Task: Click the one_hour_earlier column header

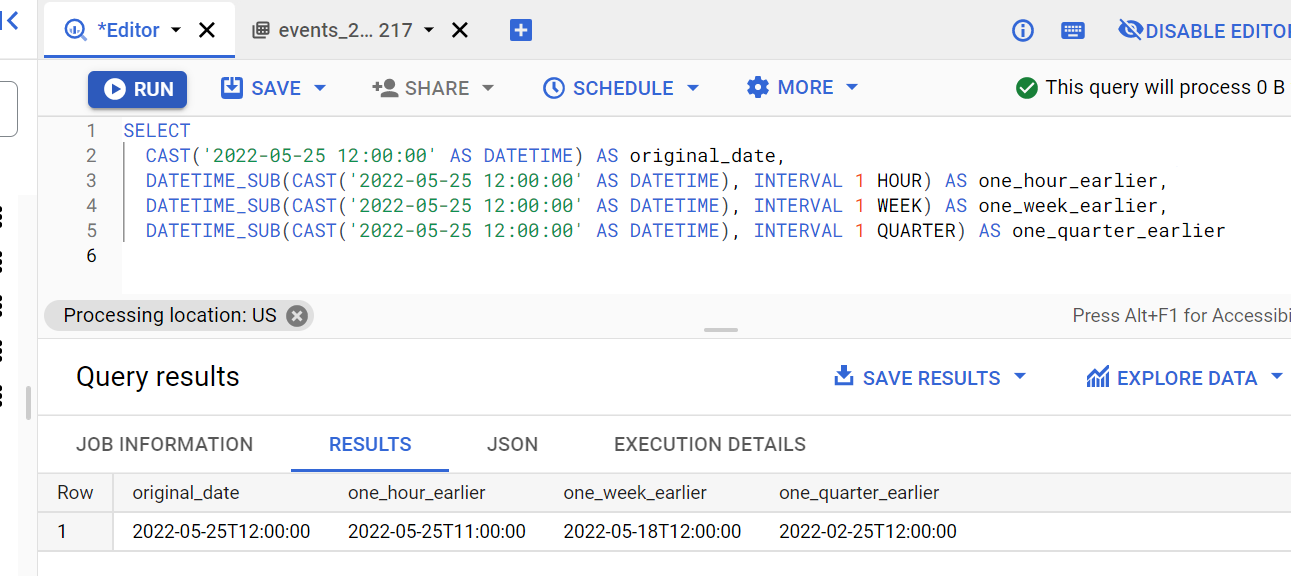Action: coord(417,492)
